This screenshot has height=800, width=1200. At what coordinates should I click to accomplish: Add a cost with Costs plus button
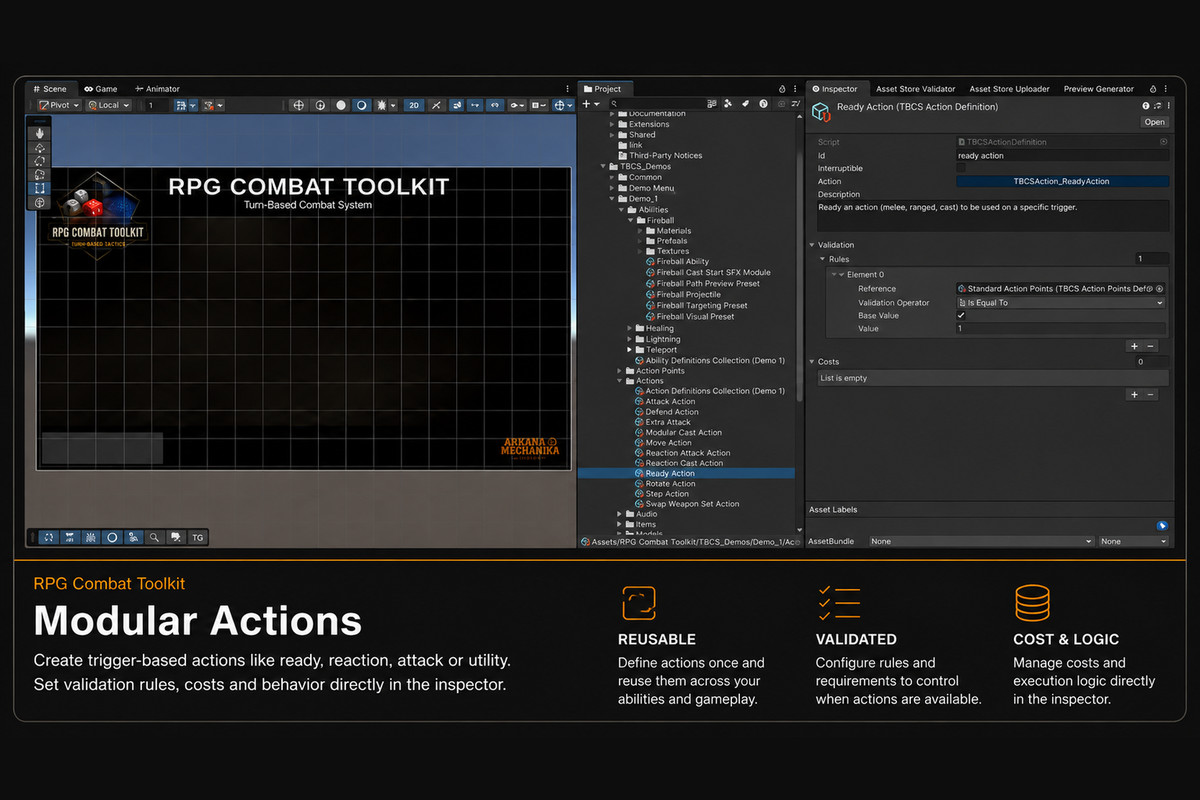coord(1134,395)
